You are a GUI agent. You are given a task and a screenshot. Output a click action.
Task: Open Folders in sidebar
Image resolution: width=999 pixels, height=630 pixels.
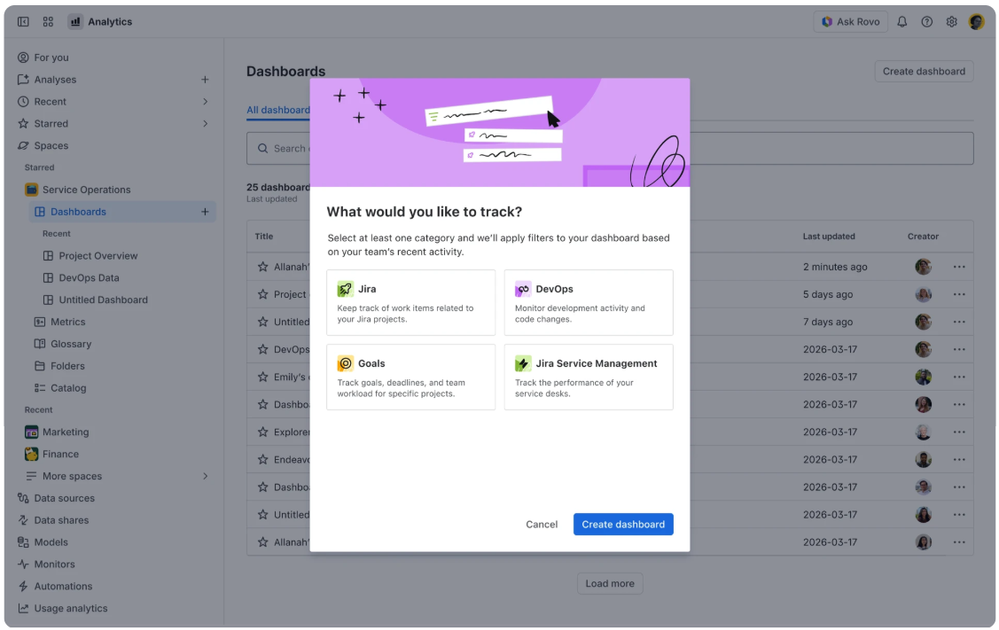click(x=68, y=366)
